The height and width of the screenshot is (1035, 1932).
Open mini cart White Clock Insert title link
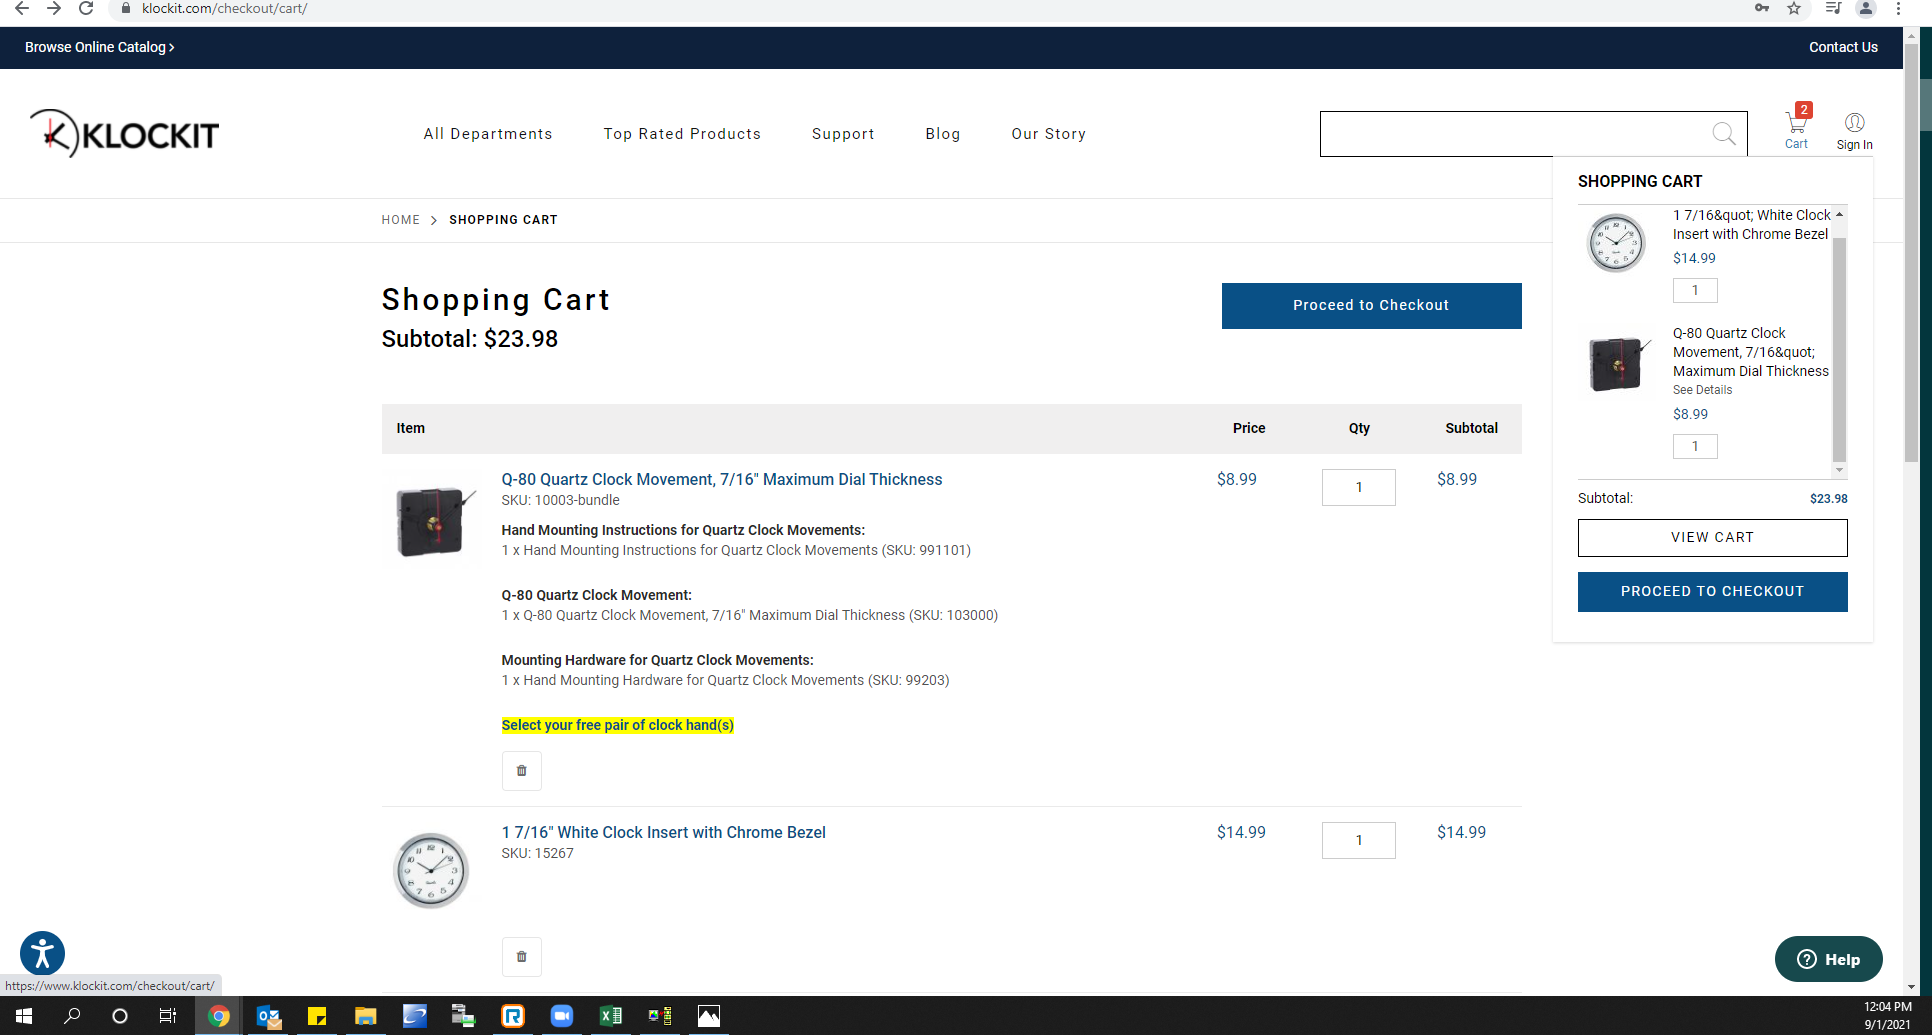(x=1751, y=225)
